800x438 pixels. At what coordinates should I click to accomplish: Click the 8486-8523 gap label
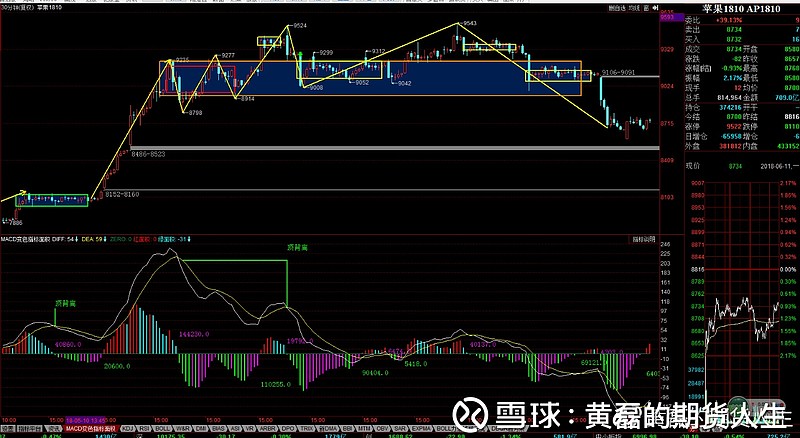(148, 153)
